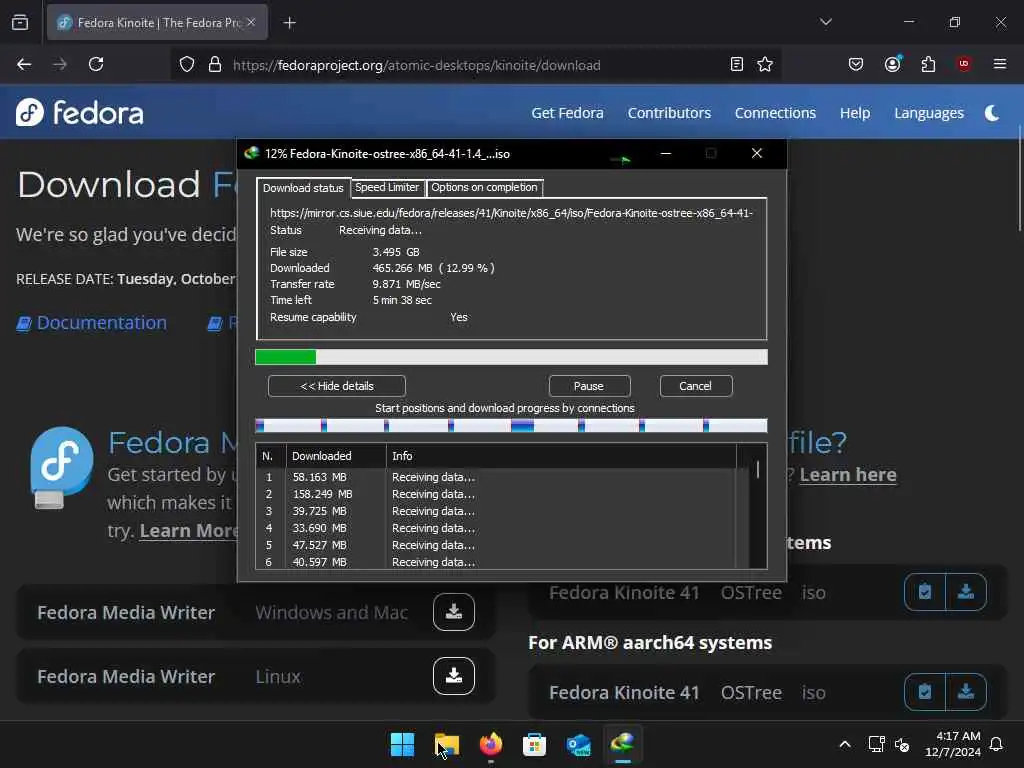Click the Fedora Media Writer drive icon
The height and width of the screenshot is (768, 1024).
[61, 468]
